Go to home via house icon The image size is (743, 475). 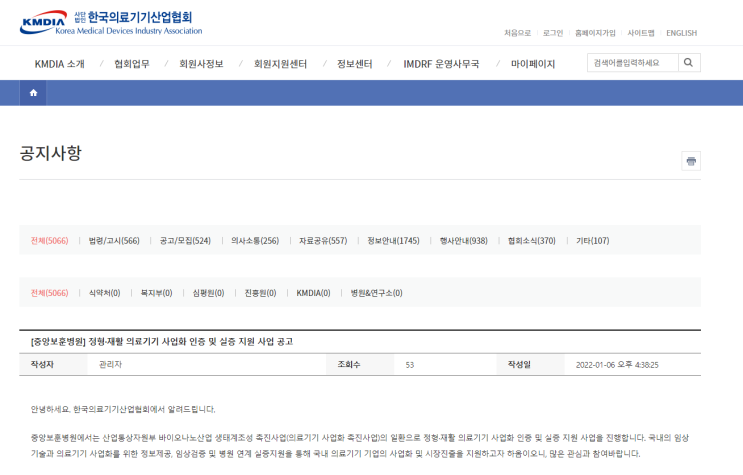coord(33,93)
